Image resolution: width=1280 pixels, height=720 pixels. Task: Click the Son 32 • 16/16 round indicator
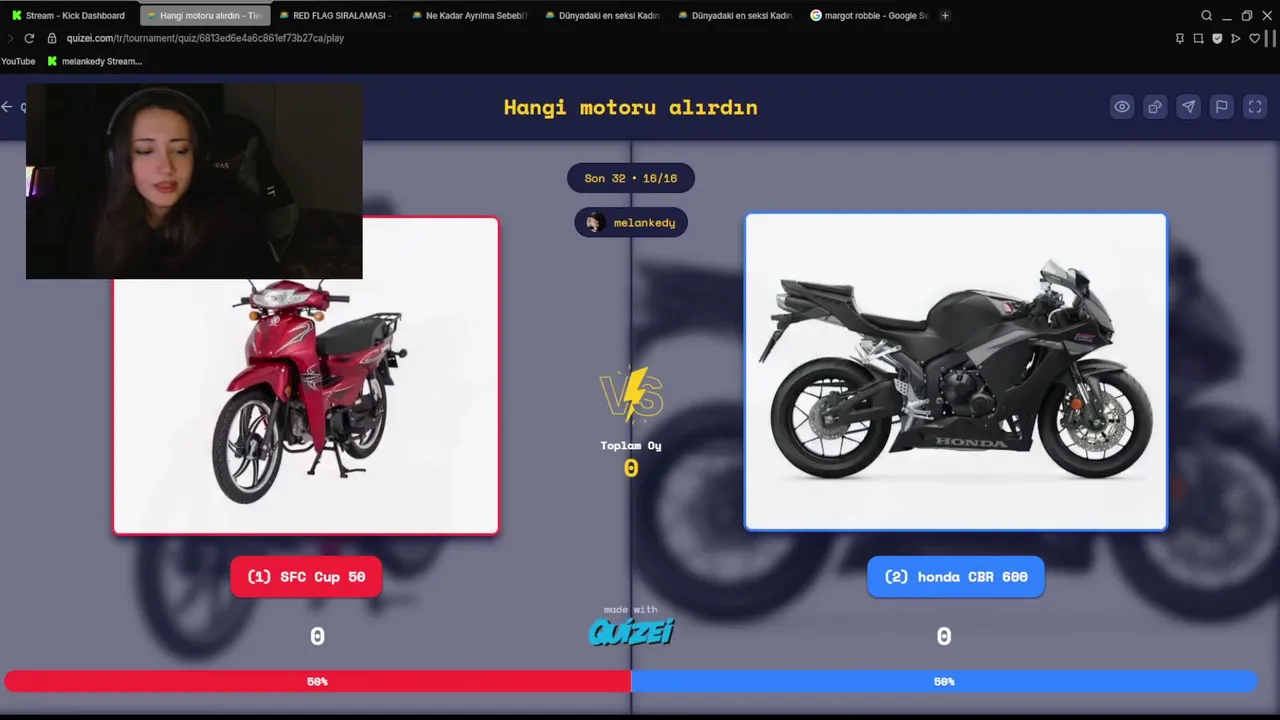click(631, 178)
